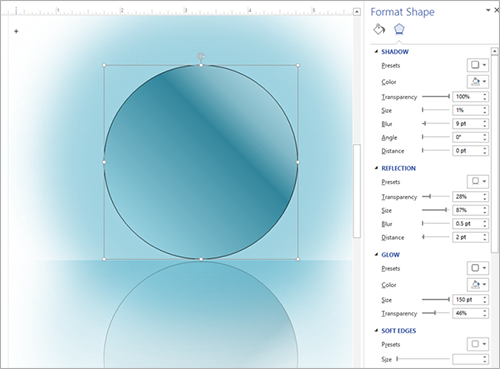Open the Shadow Color picker
The image size is (500, 369).
[478, 81]
